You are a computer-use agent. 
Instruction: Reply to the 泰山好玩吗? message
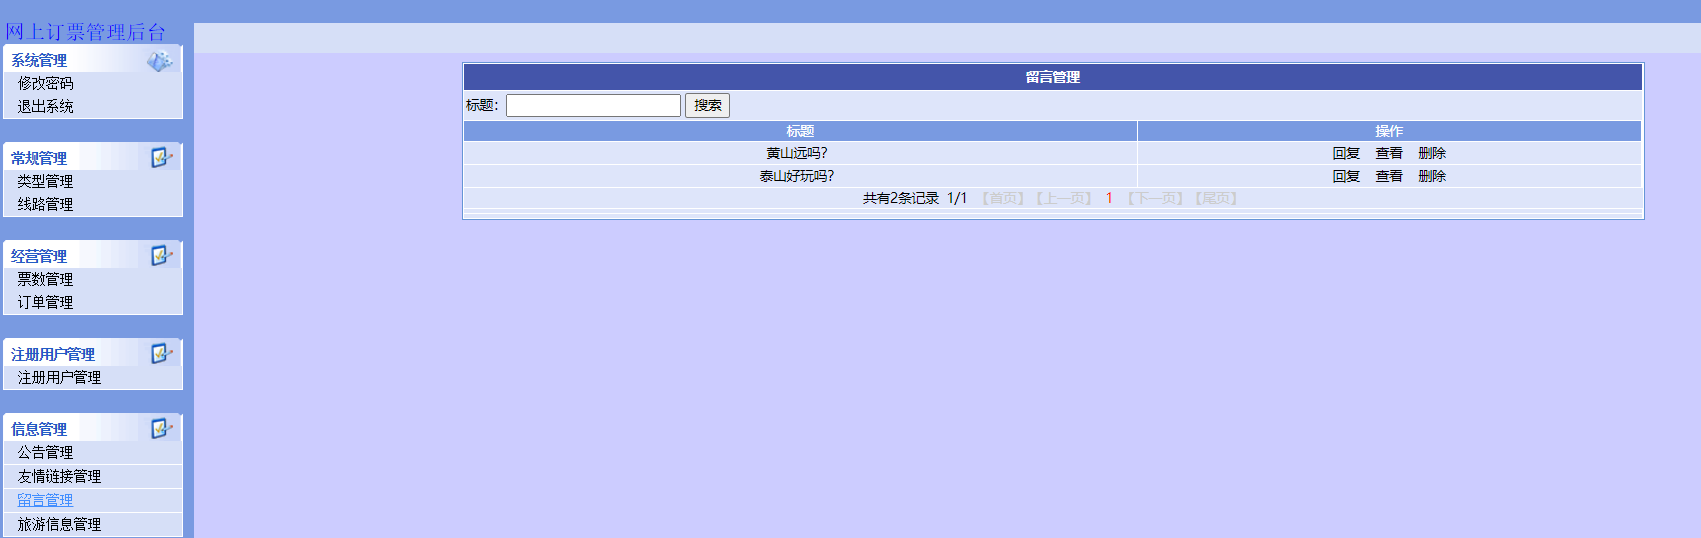click(1346, 176)
